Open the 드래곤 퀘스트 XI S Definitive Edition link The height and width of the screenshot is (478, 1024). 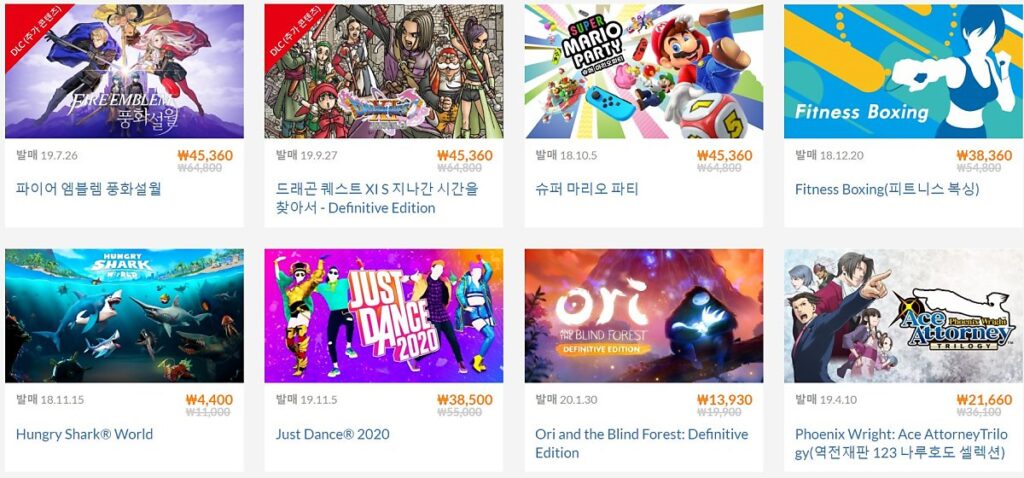pyautogui.click(x=377, y=199)
